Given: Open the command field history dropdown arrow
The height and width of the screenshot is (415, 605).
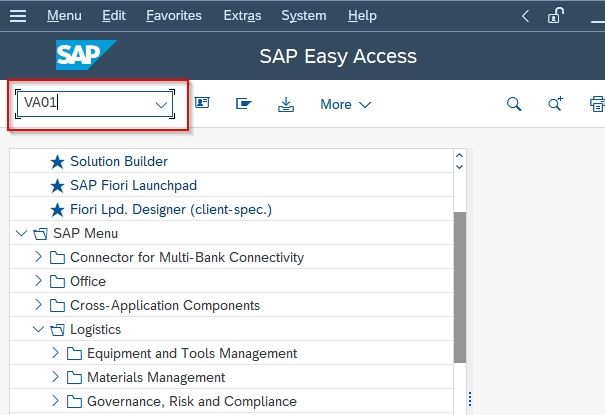Looking at the screenshot, I should click(161, 105).
